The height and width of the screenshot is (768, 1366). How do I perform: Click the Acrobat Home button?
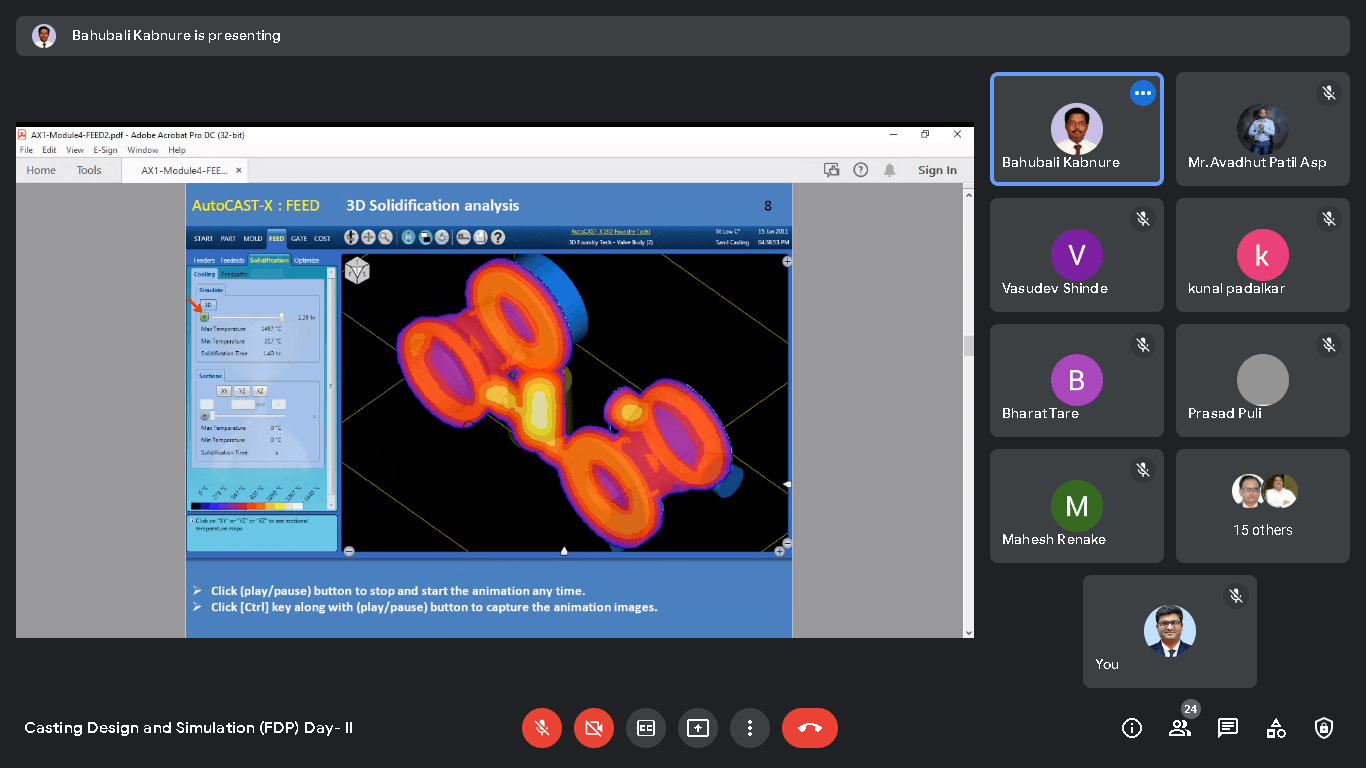coord(41,170)
